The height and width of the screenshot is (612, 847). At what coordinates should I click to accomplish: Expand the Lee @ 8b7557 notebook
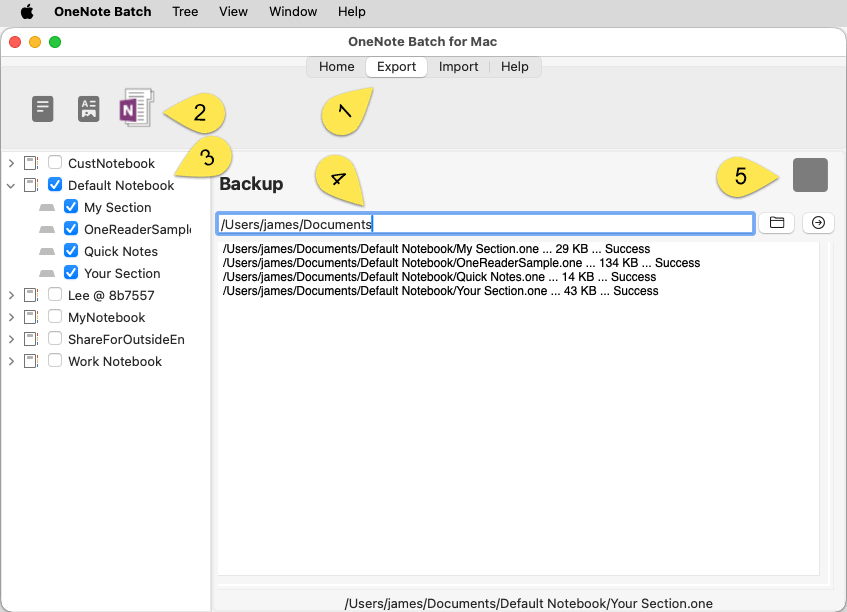(11, 295)
